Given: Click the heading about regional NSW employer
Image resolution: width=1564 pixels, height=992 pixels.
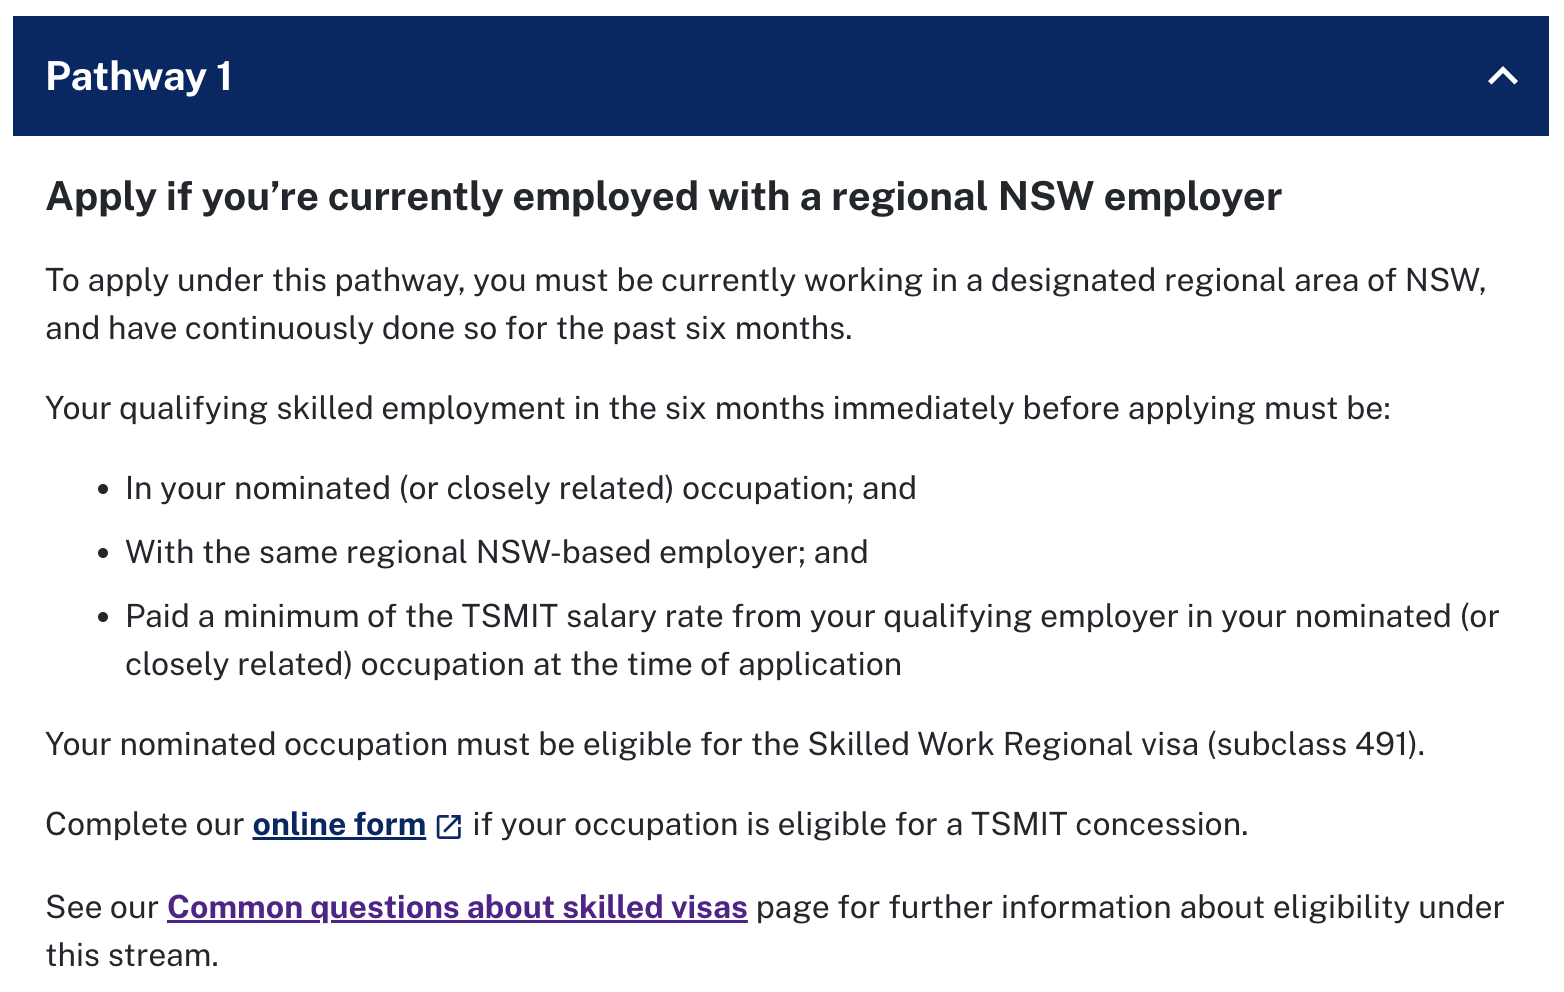Looking at the screenshot, I should pyautogui.click(x=663, y=196).
